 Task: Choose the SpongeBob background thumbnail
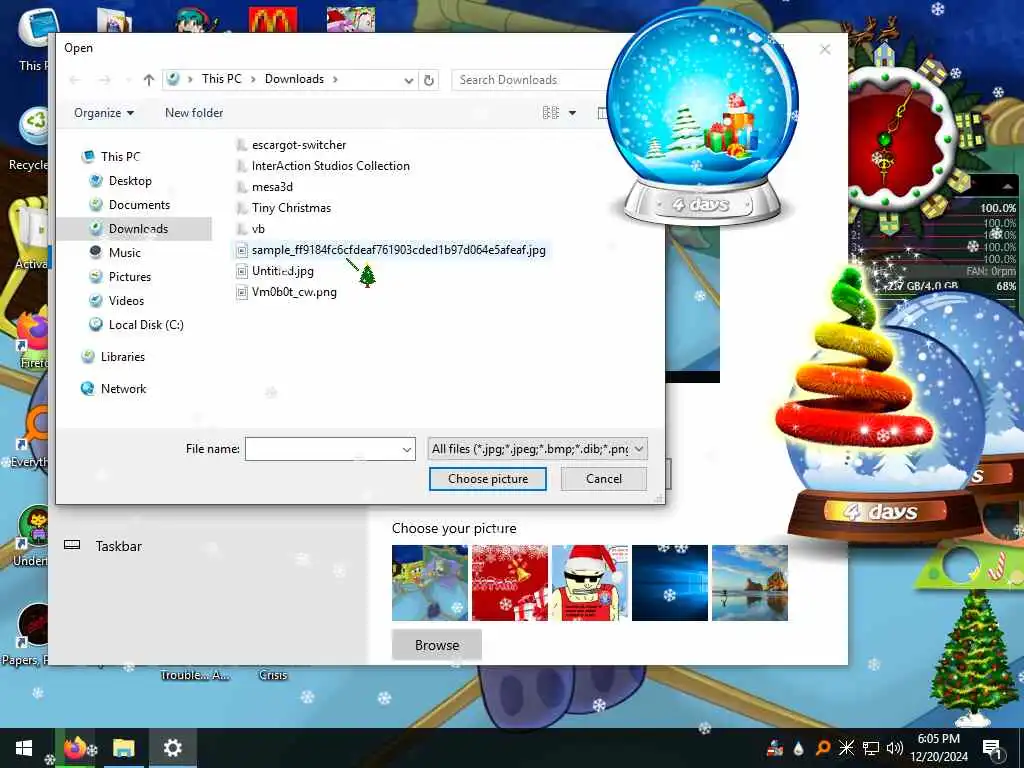click(x=430, y=583)
